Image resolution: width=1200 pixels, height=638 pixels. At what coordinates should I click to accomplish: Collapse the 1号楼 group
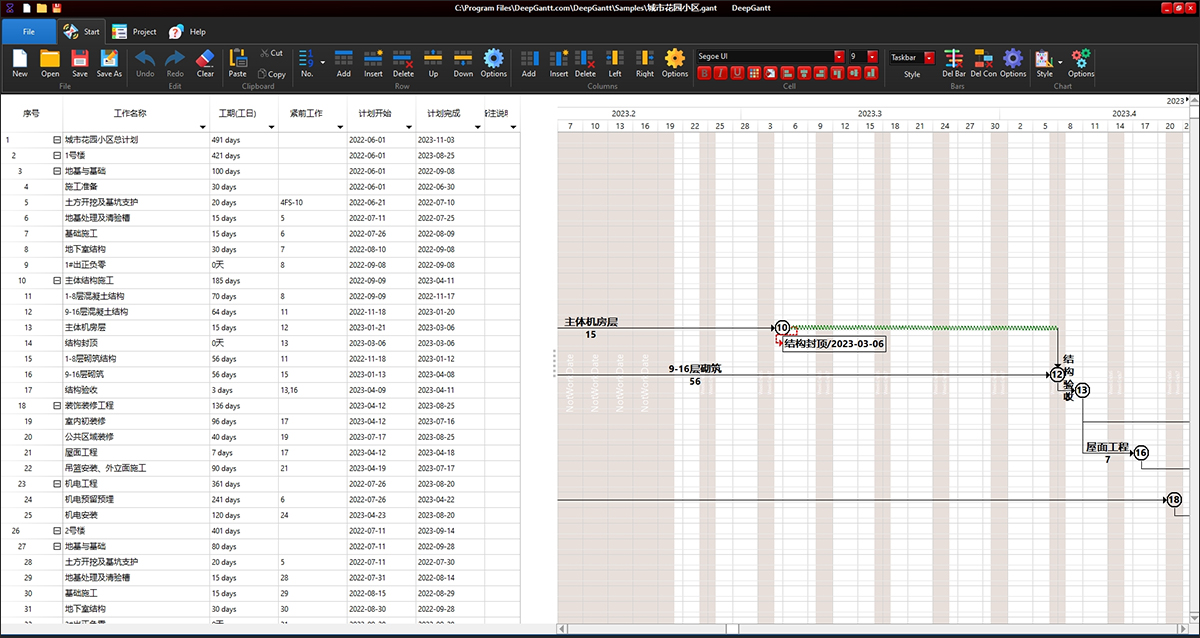(57, 156)
